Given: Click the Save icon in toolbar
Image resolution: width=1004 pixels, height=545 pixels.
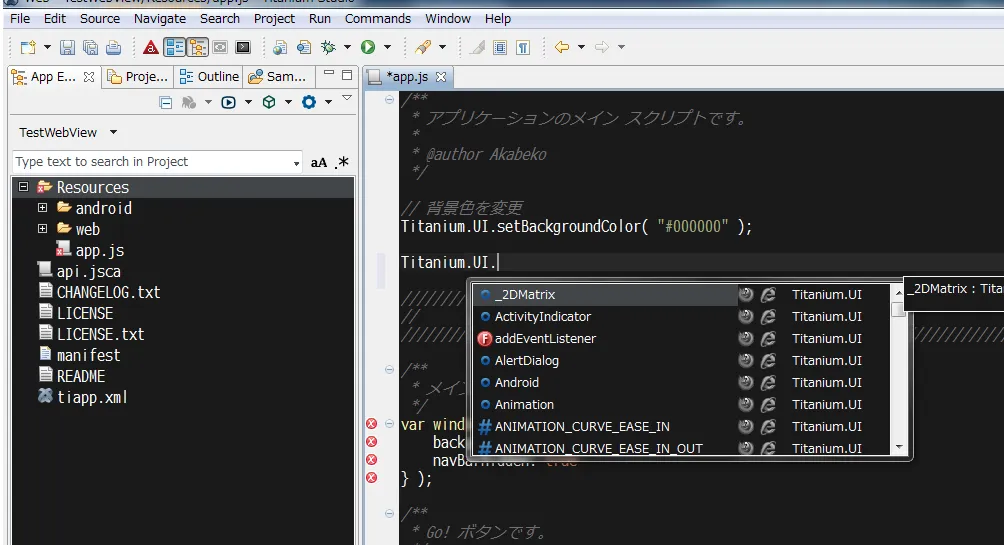Looking at the screenshot, I should pyautogui.click(x=67, y=47).
